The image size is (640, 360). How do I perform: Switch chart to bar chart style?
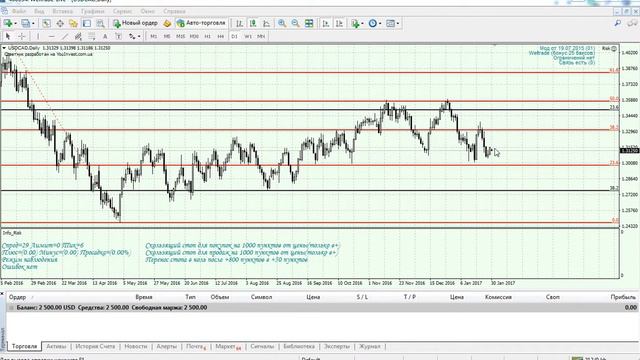tap(240, 23)
